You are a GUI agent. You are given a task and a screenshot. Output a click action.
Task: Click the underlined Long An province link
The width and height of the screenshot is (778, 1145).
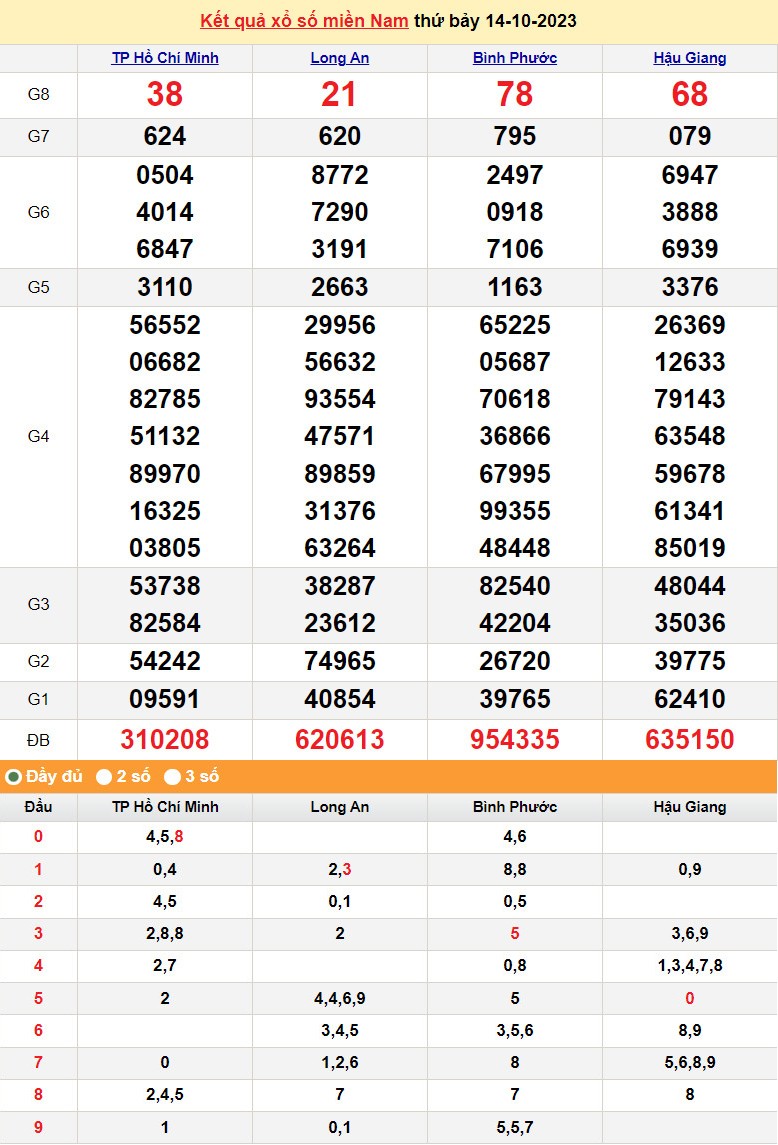pos(340,58)
